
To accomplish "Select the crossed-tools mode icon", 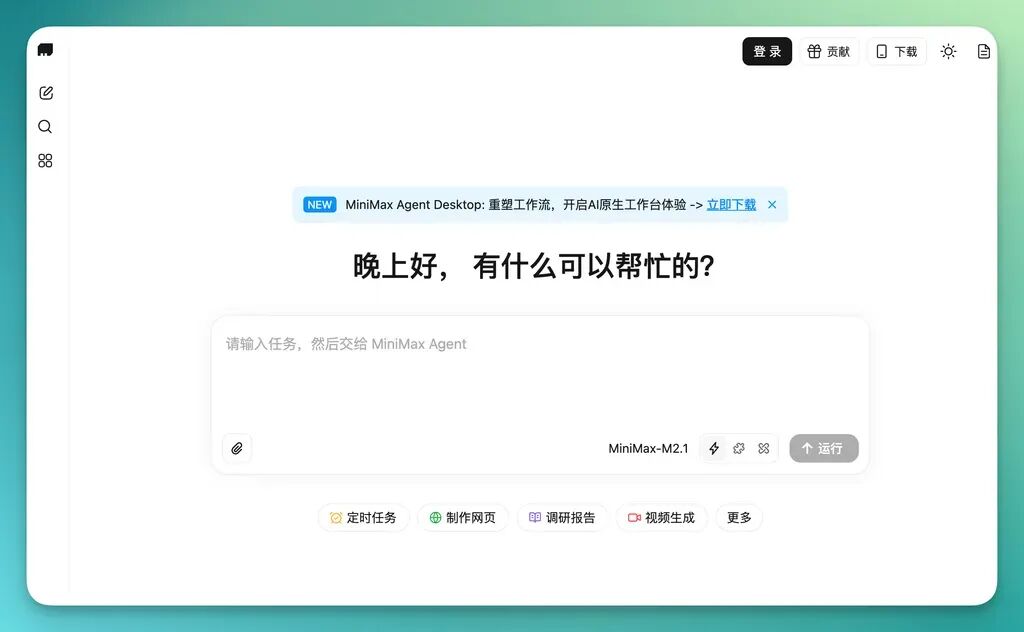I will tap(763, 449).
